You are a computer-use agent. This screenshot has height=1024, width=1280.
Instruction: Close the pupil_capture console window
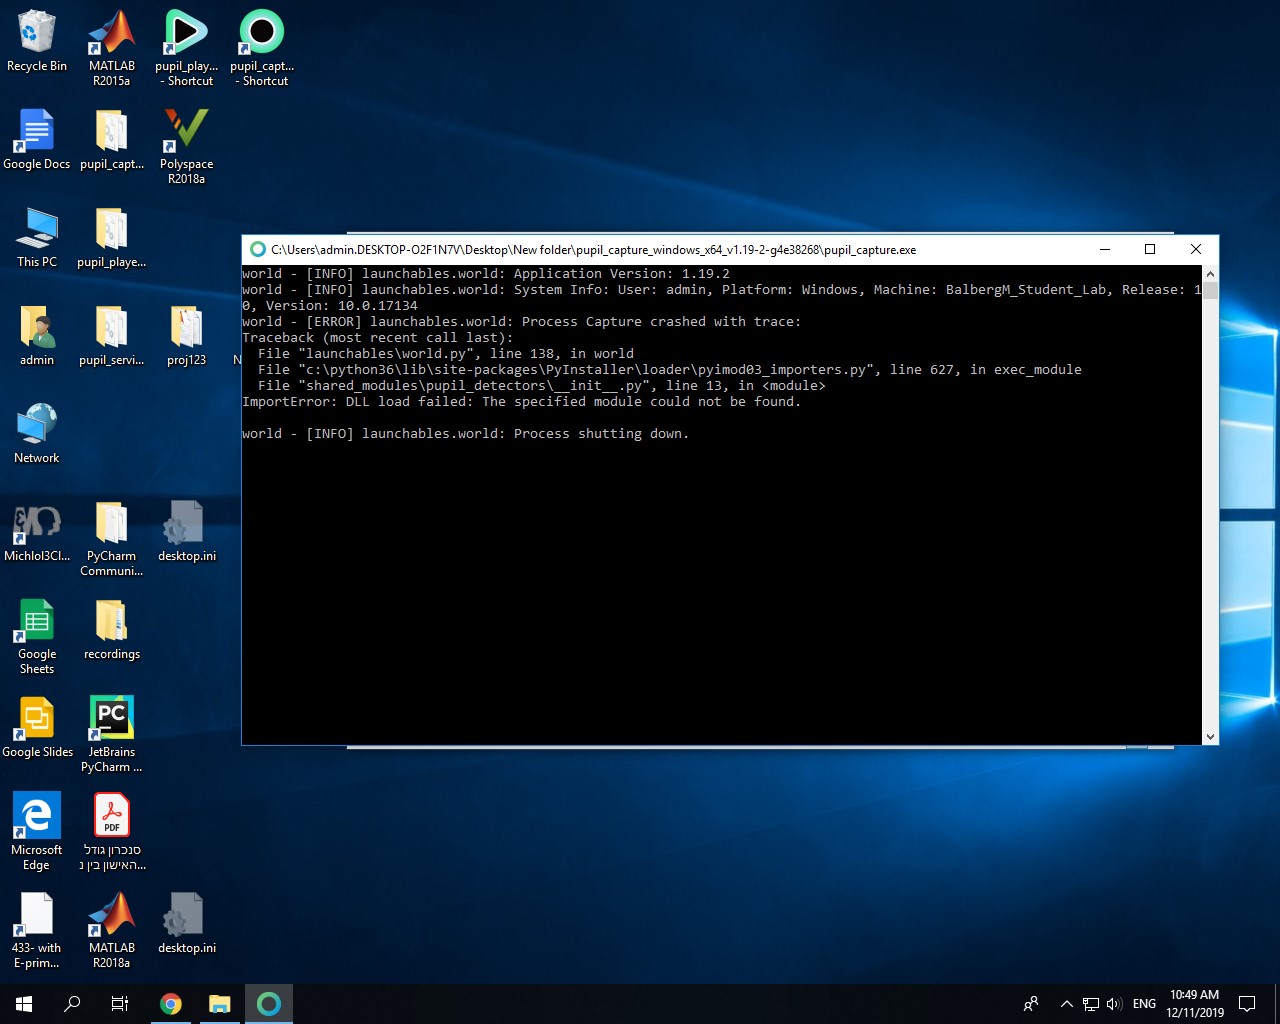click(1196, 249)
